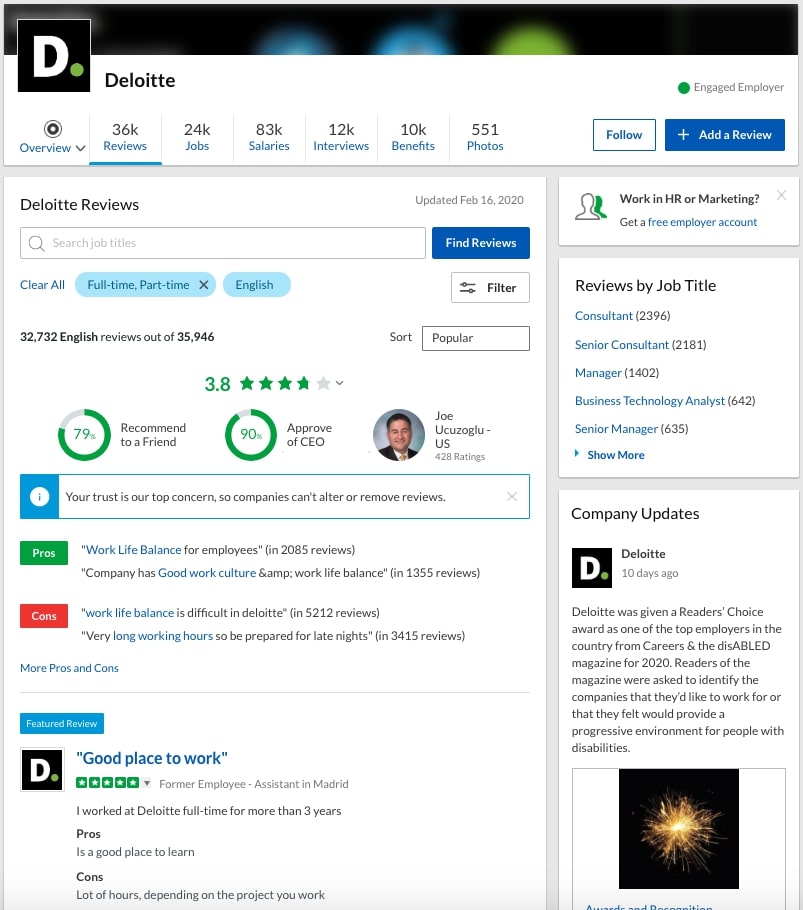The image size is (803, 910).
Task: Click the 79% Recommend to a Friend gauge
Action: pos(84,435)
